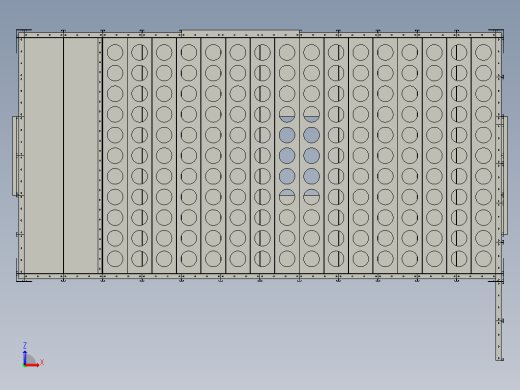Click the red X axis label on the triad
Screen dimensions: 520x390
tap(42, 362)
